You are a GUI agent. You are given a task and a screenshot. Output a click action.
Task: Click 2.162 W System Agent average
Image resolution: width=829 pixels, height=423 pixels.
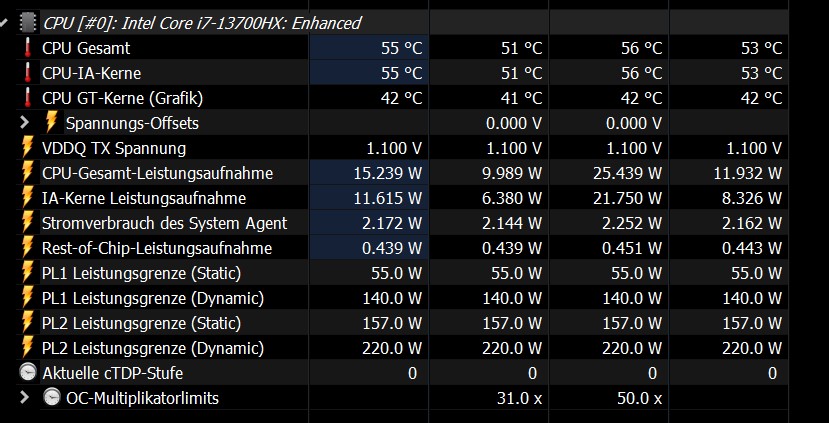(752, 223)
